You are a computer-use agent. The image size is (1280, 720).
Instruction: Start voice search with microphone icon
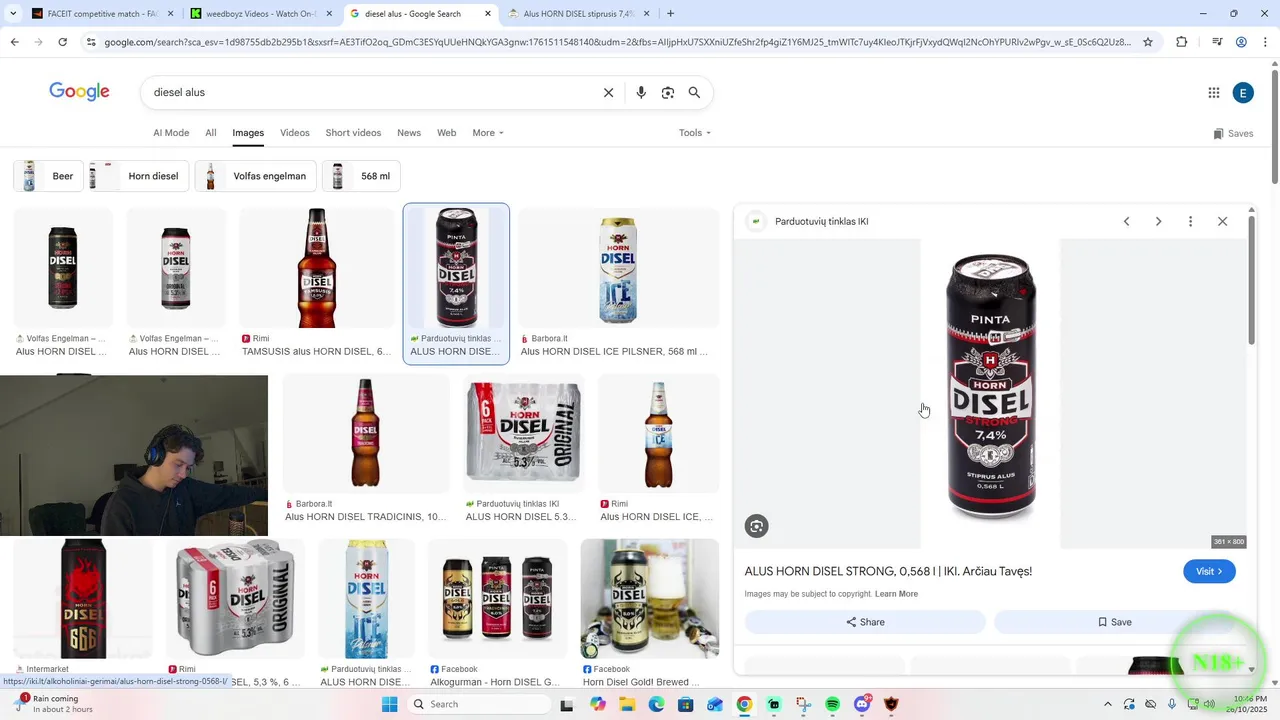(641, 93)
